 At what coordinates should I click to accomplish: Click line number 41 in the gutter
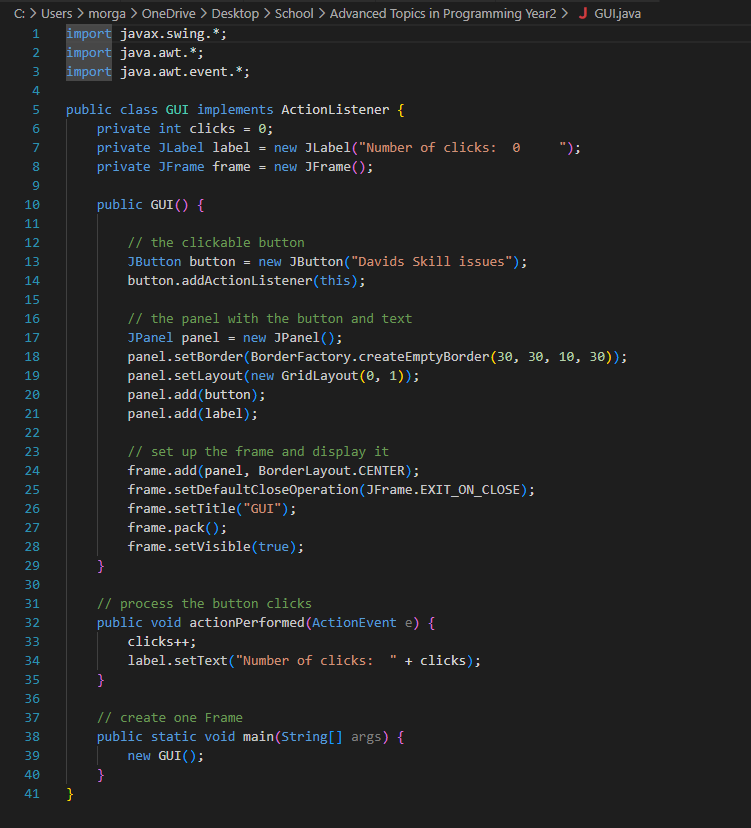32,794
